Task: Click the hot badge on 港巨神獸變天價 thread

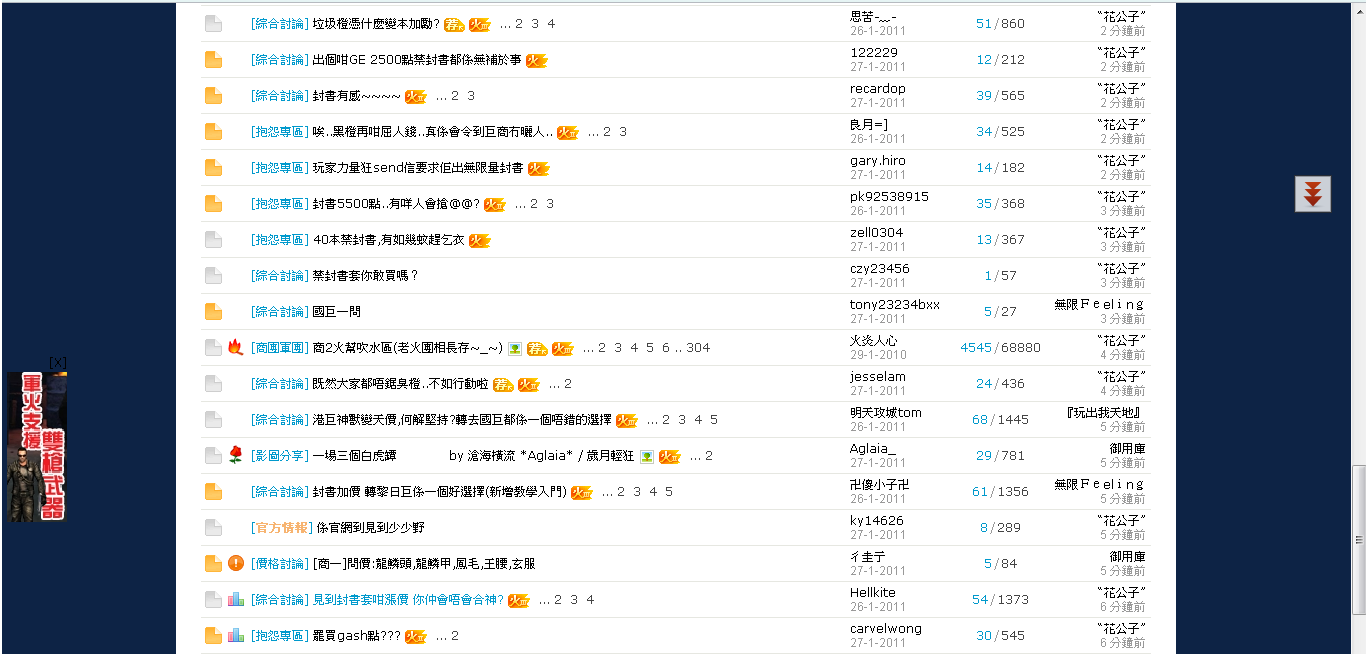Action: [627, 420]
